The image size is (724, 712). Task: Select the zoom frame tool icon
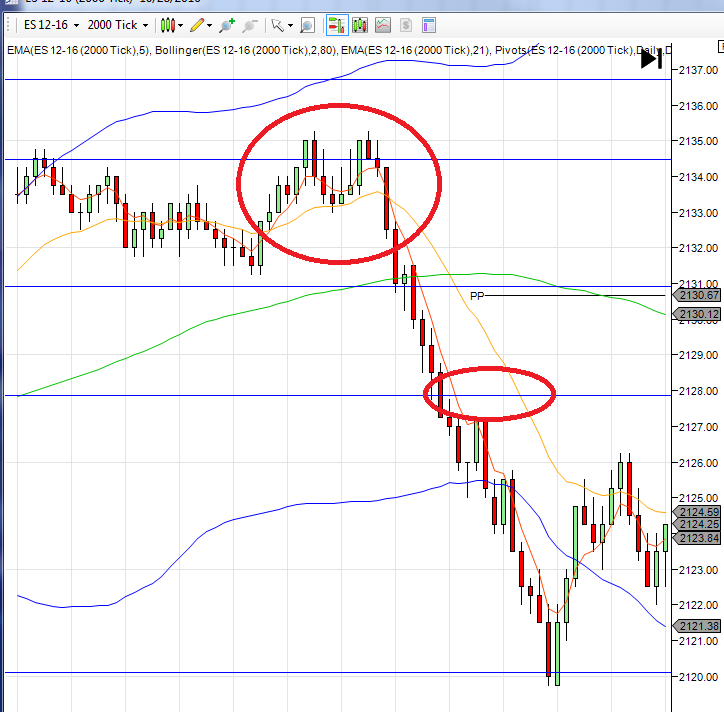tap(307, 25)
